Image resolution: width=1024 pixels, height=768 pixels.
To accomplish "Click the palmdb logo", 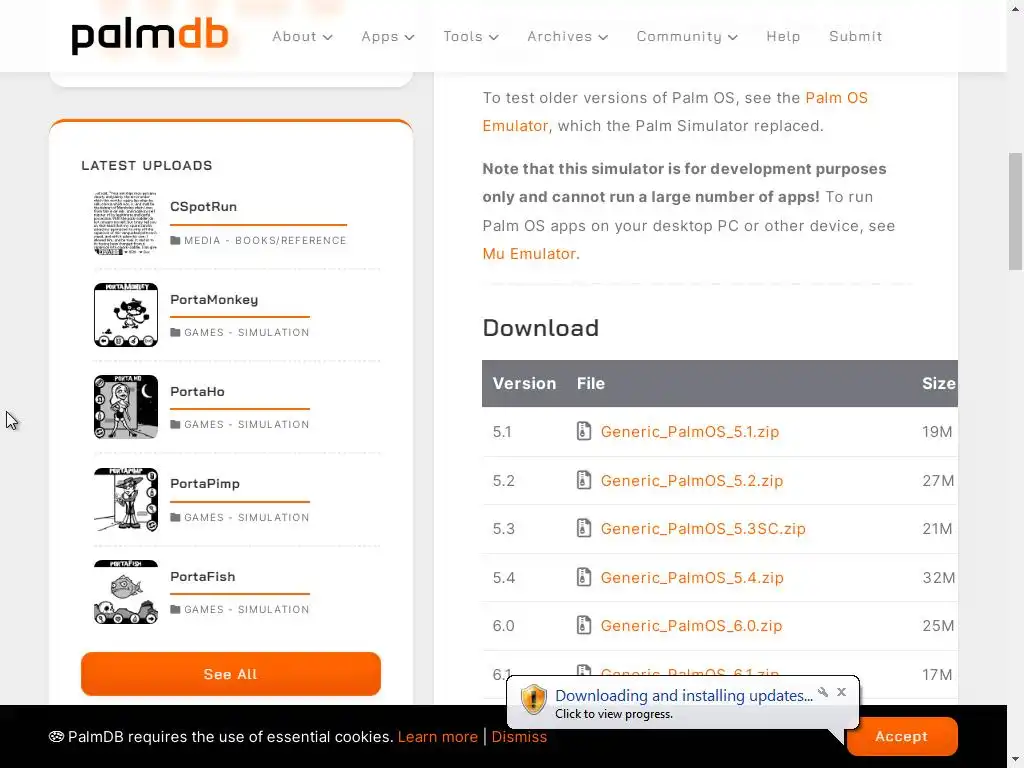I will pyautogui.click(x=150, y=37).
